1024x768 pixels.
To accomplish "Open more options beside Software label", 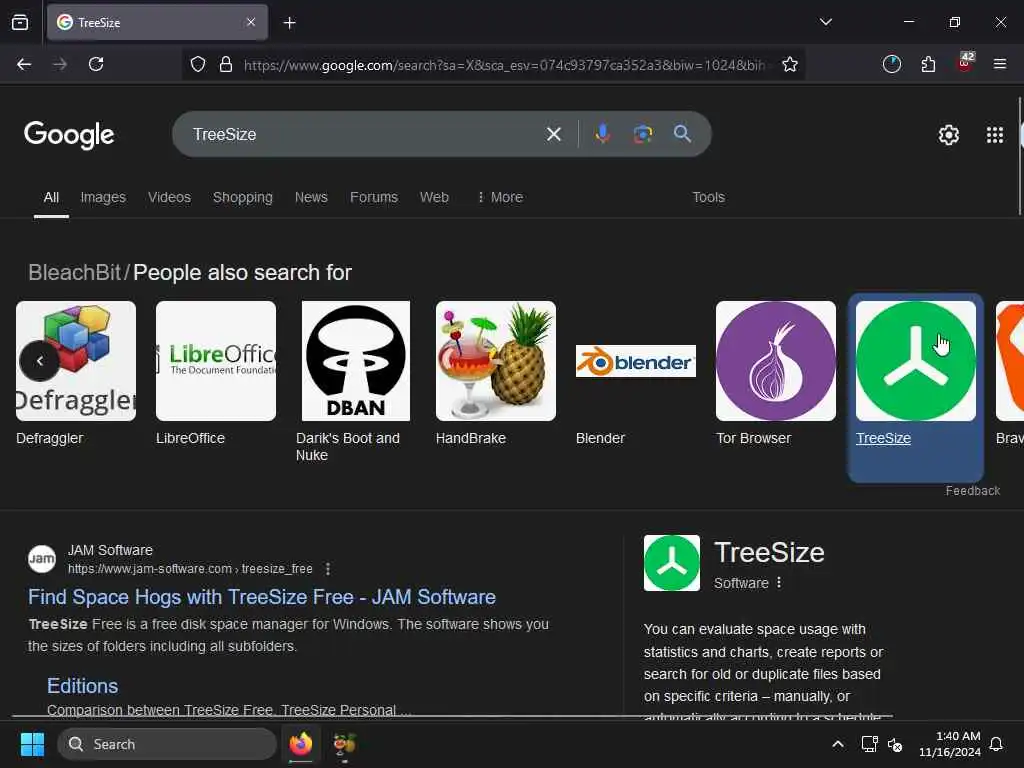I will click(779, 583).
